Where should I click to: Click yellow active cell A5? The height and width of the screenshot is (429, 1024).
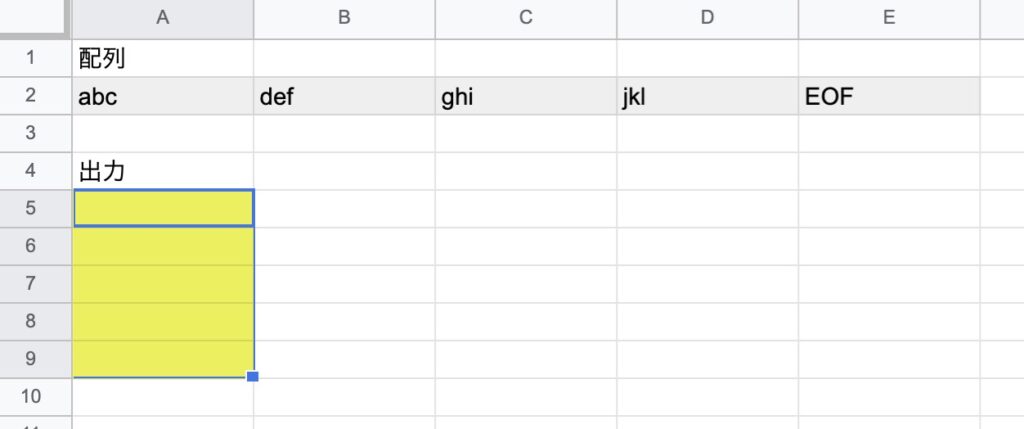(163, 208)
